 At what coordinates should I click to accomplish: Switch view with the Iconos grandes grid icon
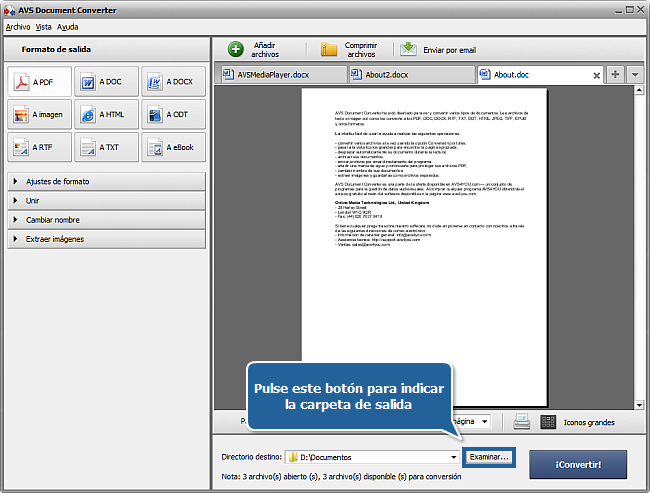[548, 422]
